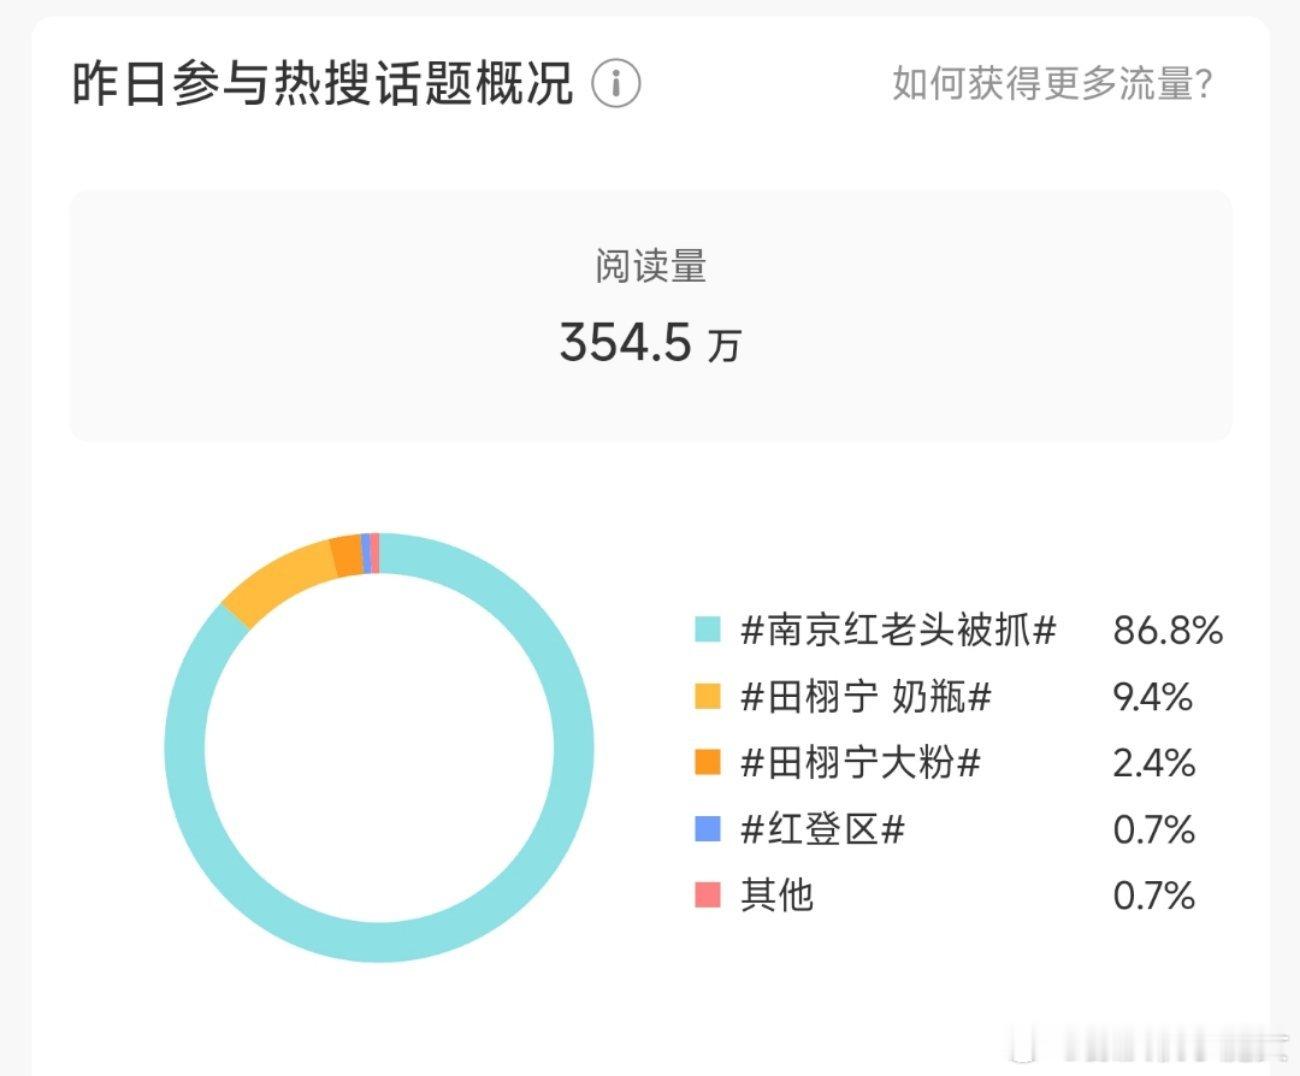
Task: Select the 86.8% percentage value
Action: 1168,630
